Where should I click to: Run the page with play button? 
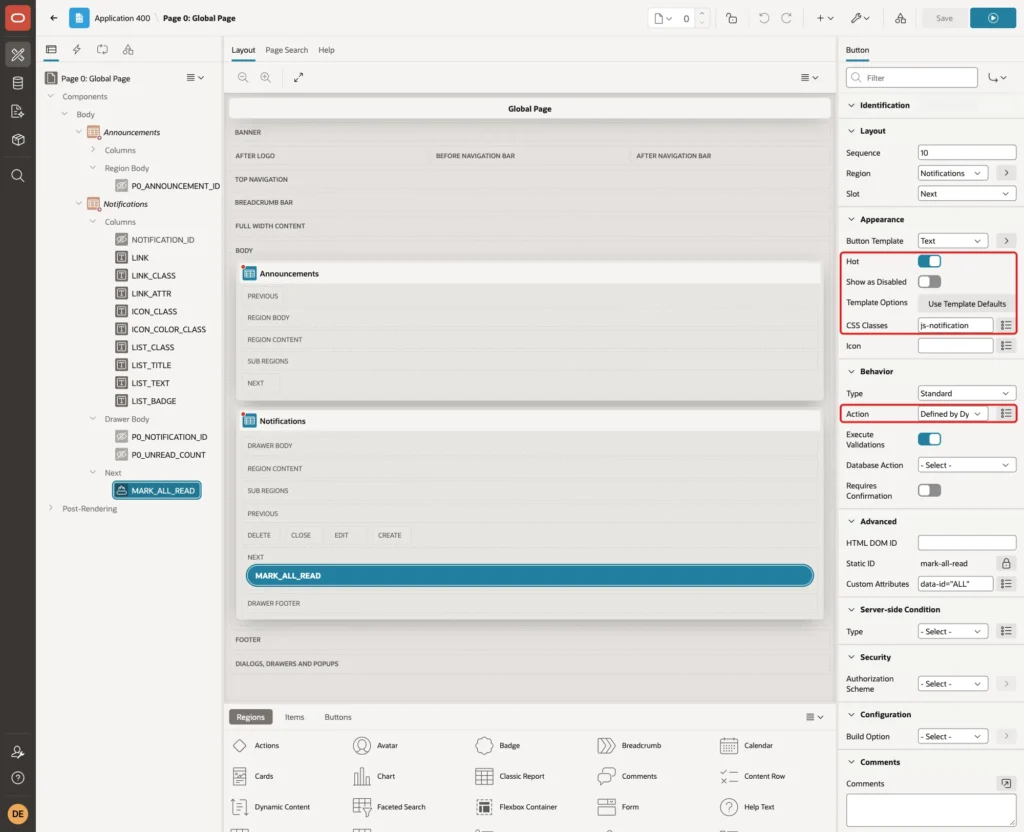tap(993, 18)
